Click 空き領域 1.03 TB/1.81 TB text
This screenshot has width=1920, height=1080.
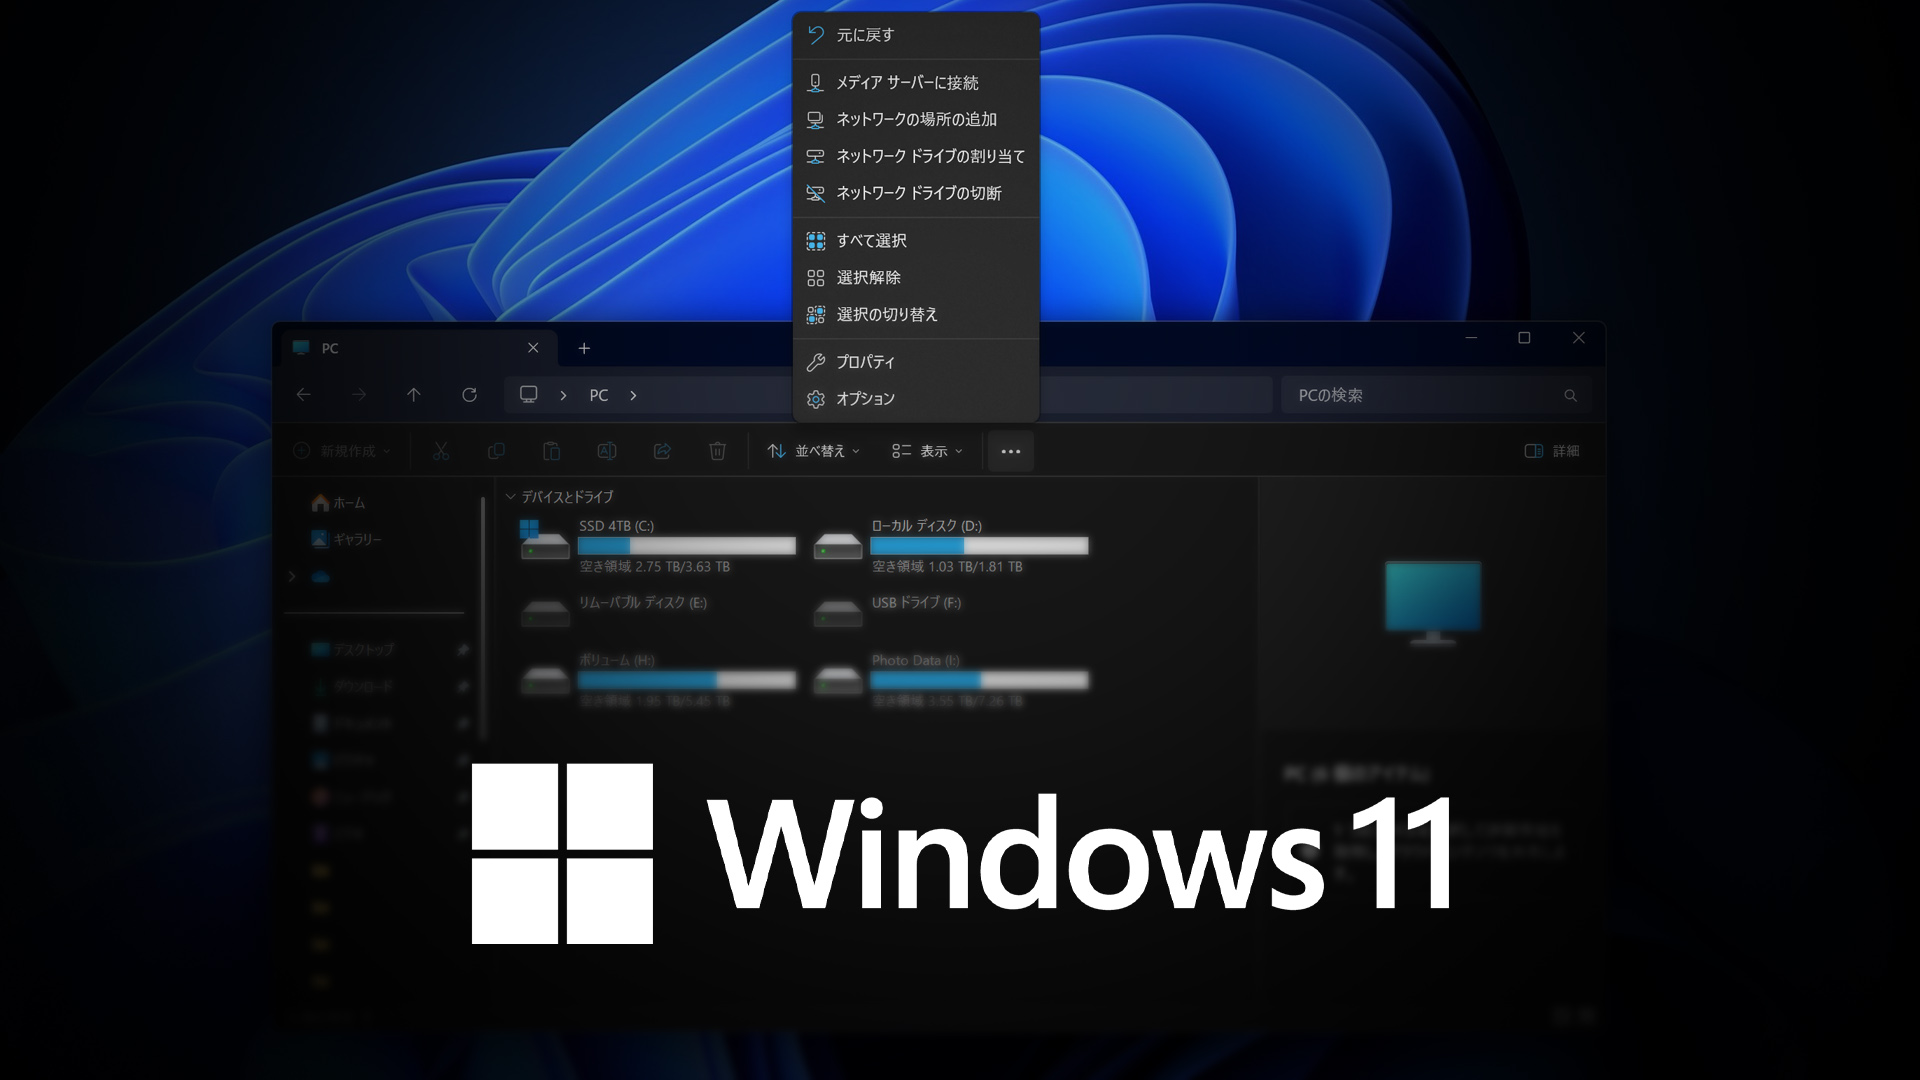pyautogui.click(x=947, y=567)
